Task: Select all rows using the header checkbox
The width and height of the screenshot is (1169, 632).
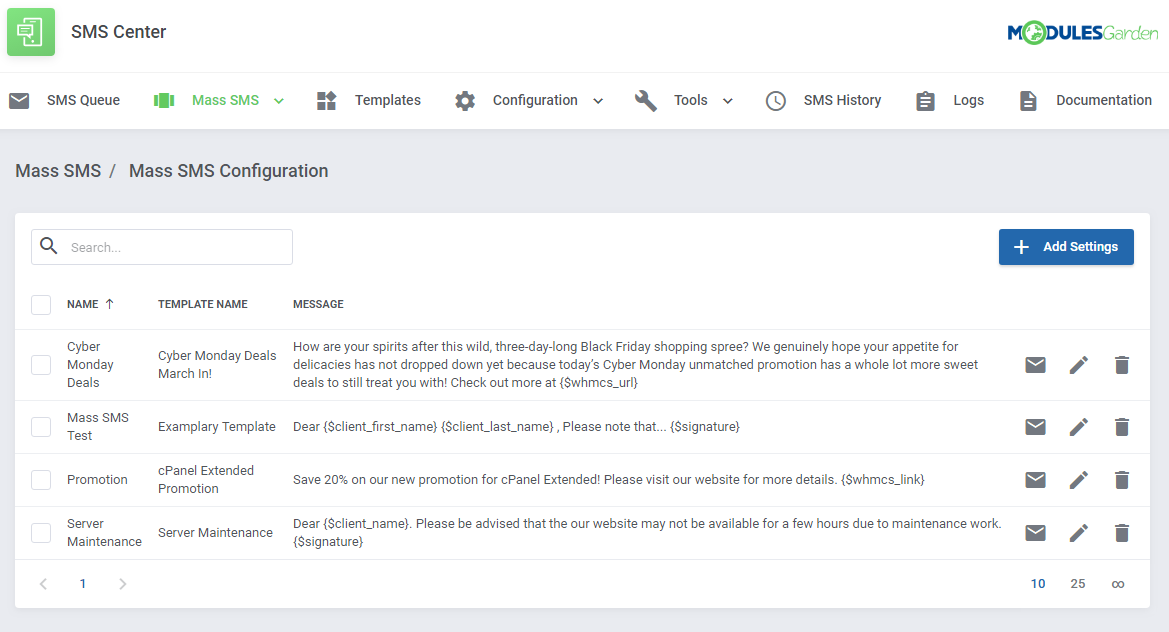Action: pos(41,304)
